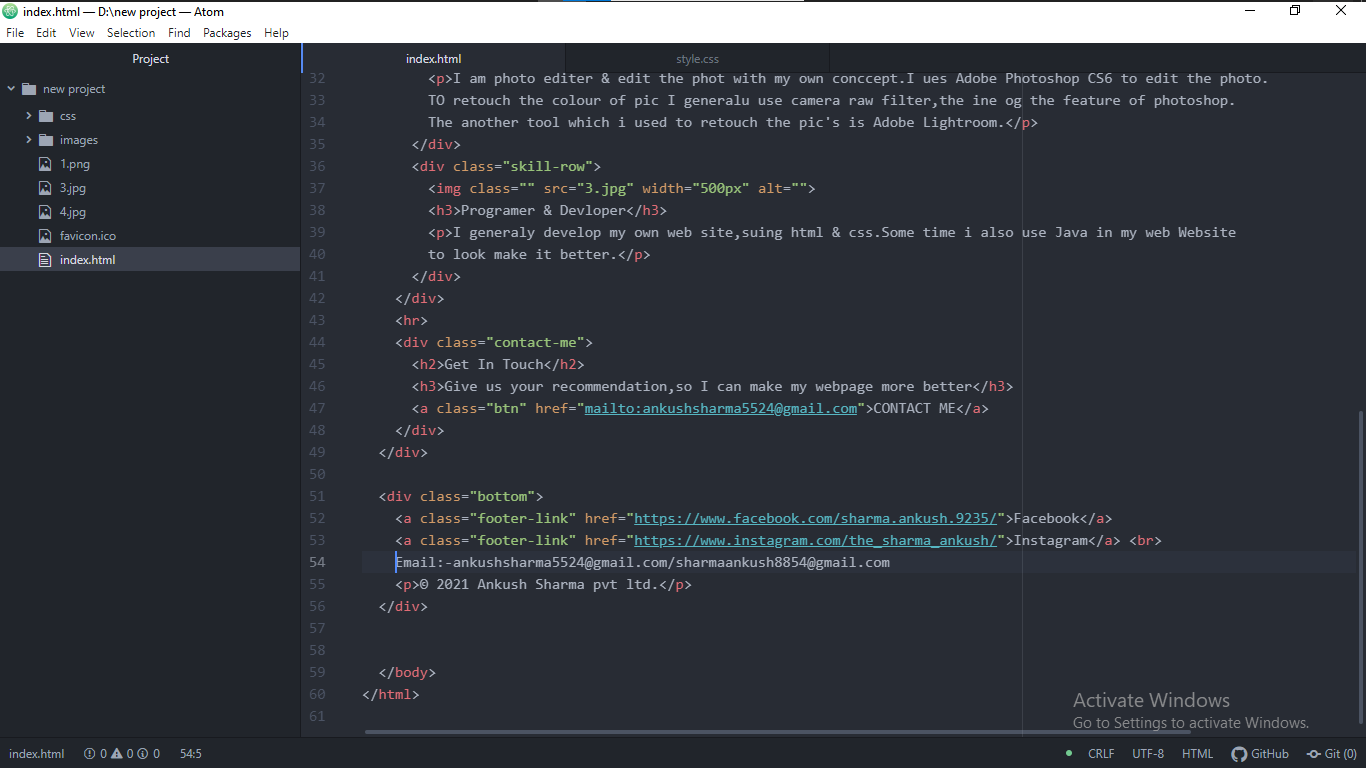Click the editor horizontal scrollbar thumb

[778, 732]
